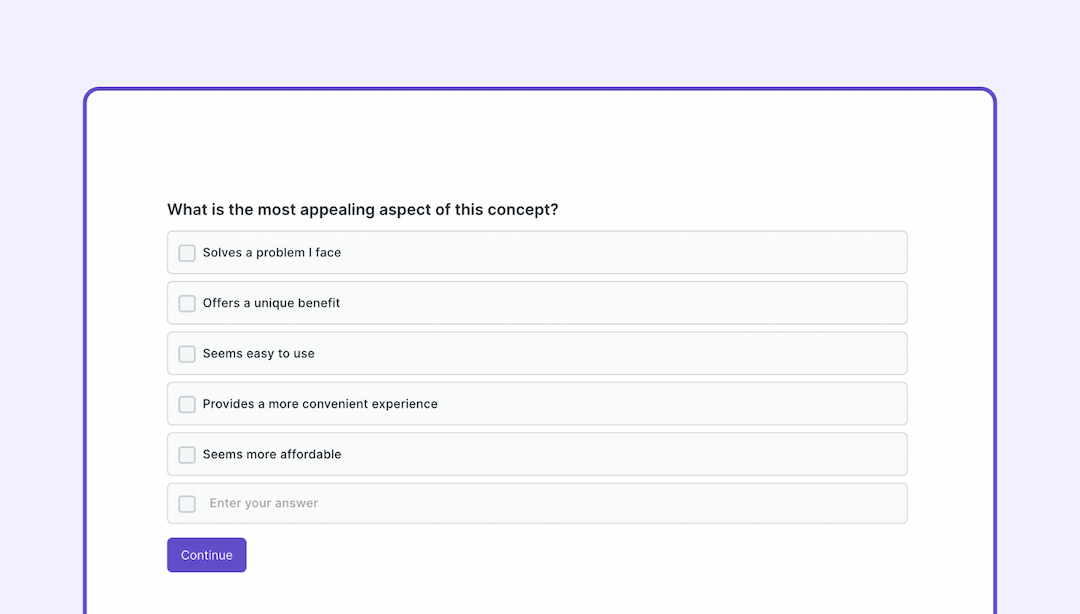Check the 'Provides a more convenient experience' checkbox
Viewport: 1080px width, 614px height.
click(x=187, y=403)
